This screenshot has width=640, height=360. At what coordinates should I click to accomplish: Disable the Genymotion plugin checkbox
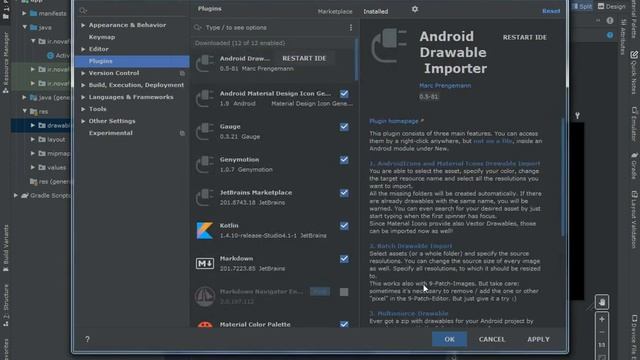tap(344, 160)
